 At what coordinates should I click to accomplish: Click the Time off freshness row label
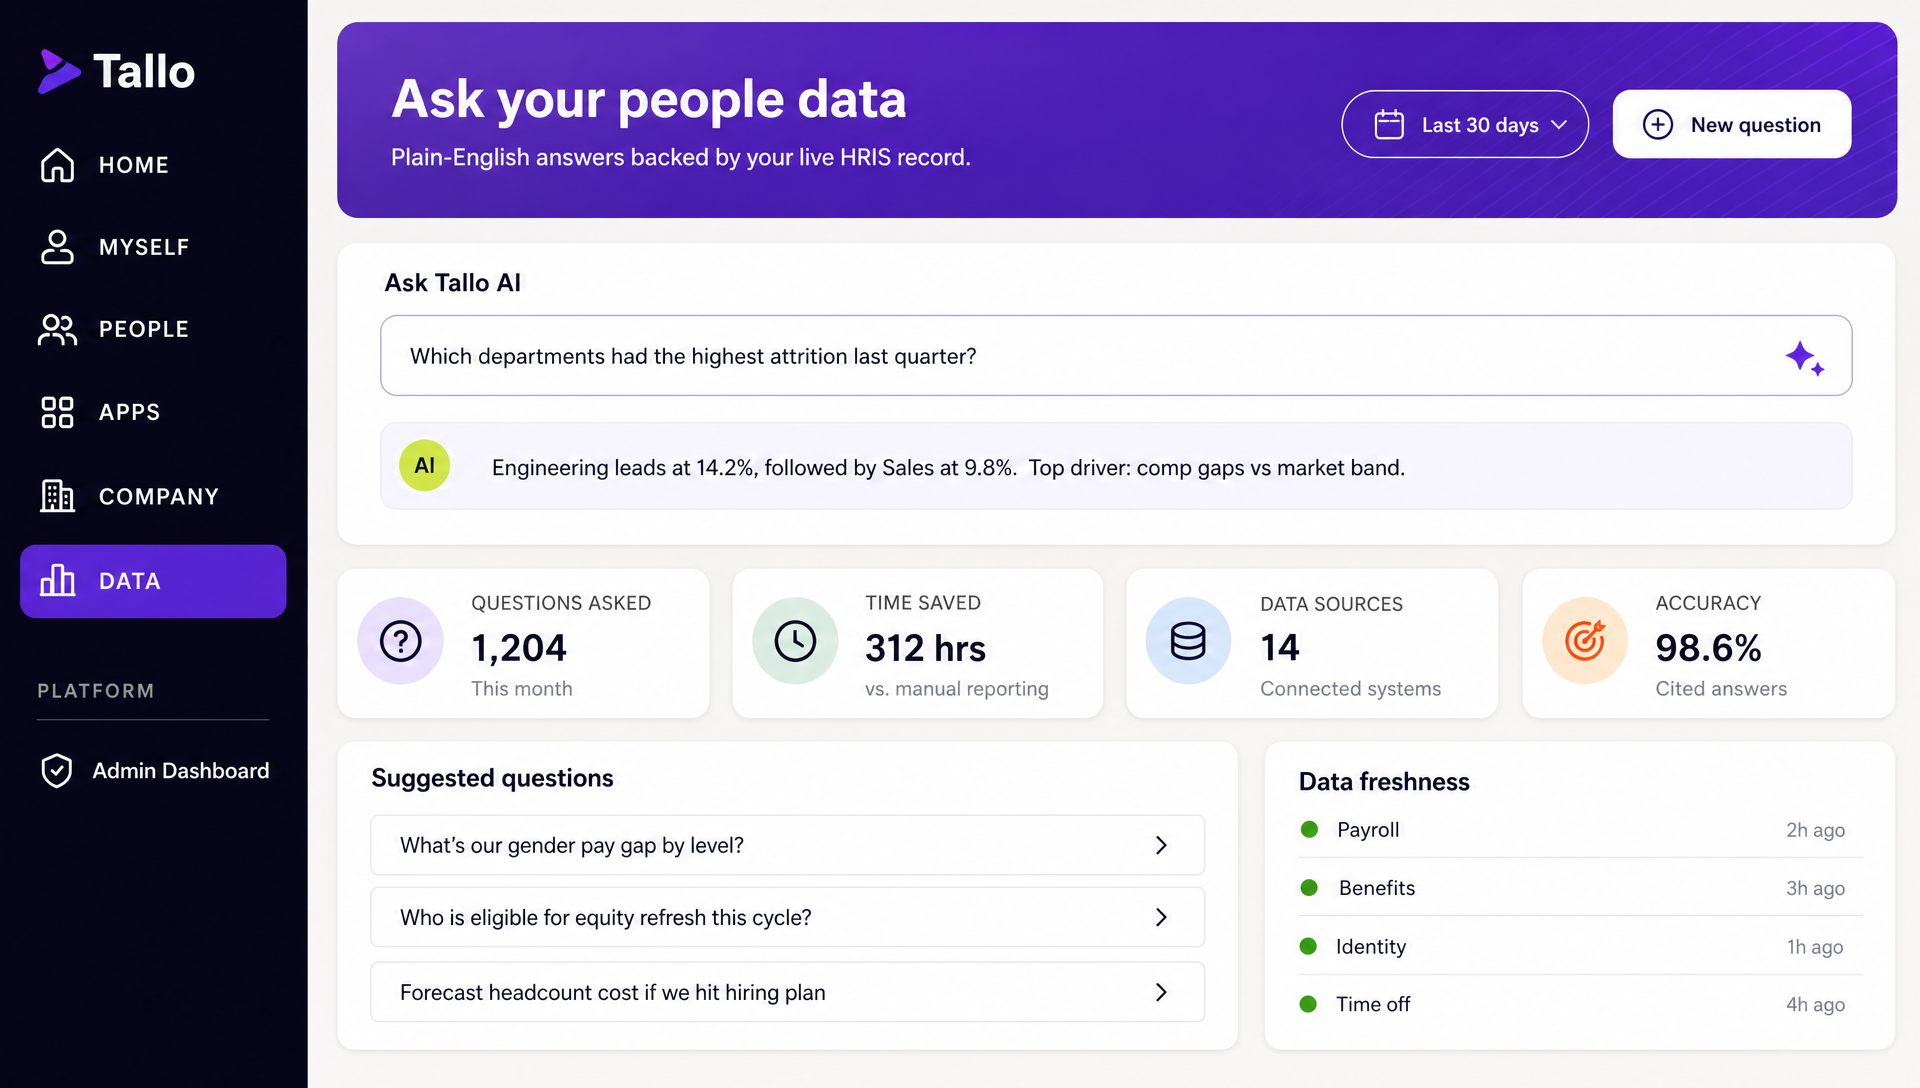[1373, 1004]
